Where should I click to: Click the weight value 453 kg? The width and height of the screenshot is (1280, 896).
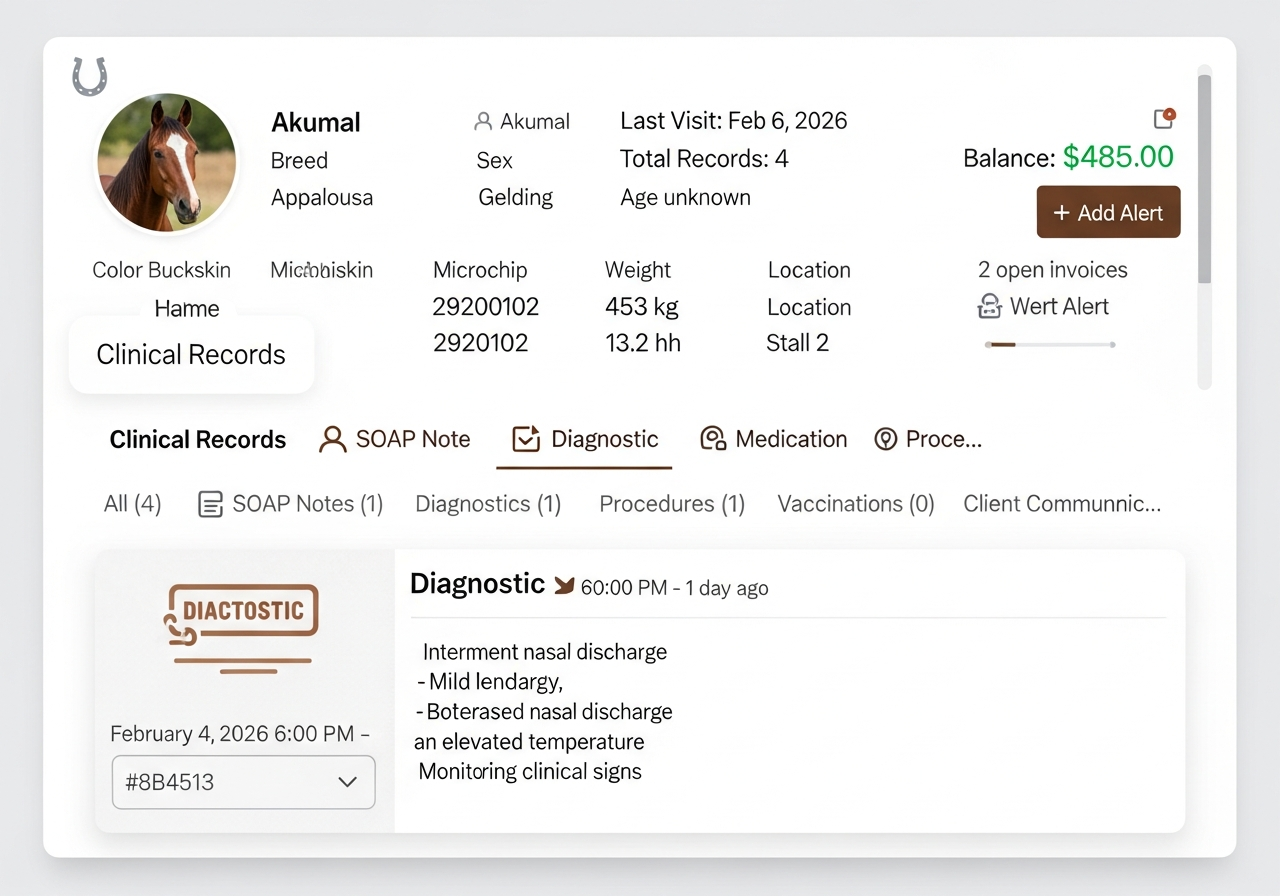(641, 307)
